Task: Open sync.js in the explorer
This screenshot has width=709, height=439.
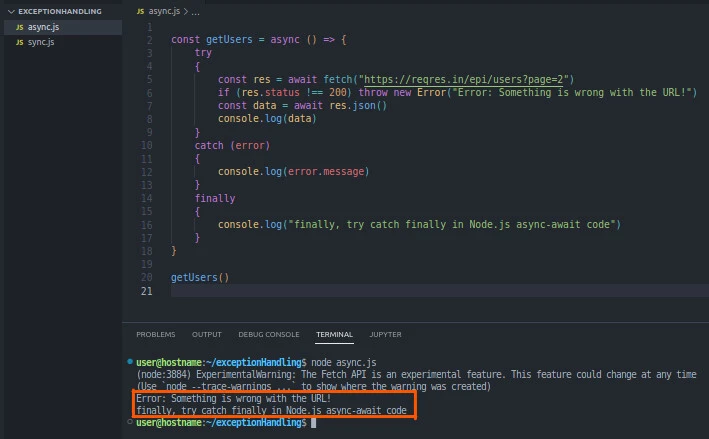Action: (x=40, y=42)
